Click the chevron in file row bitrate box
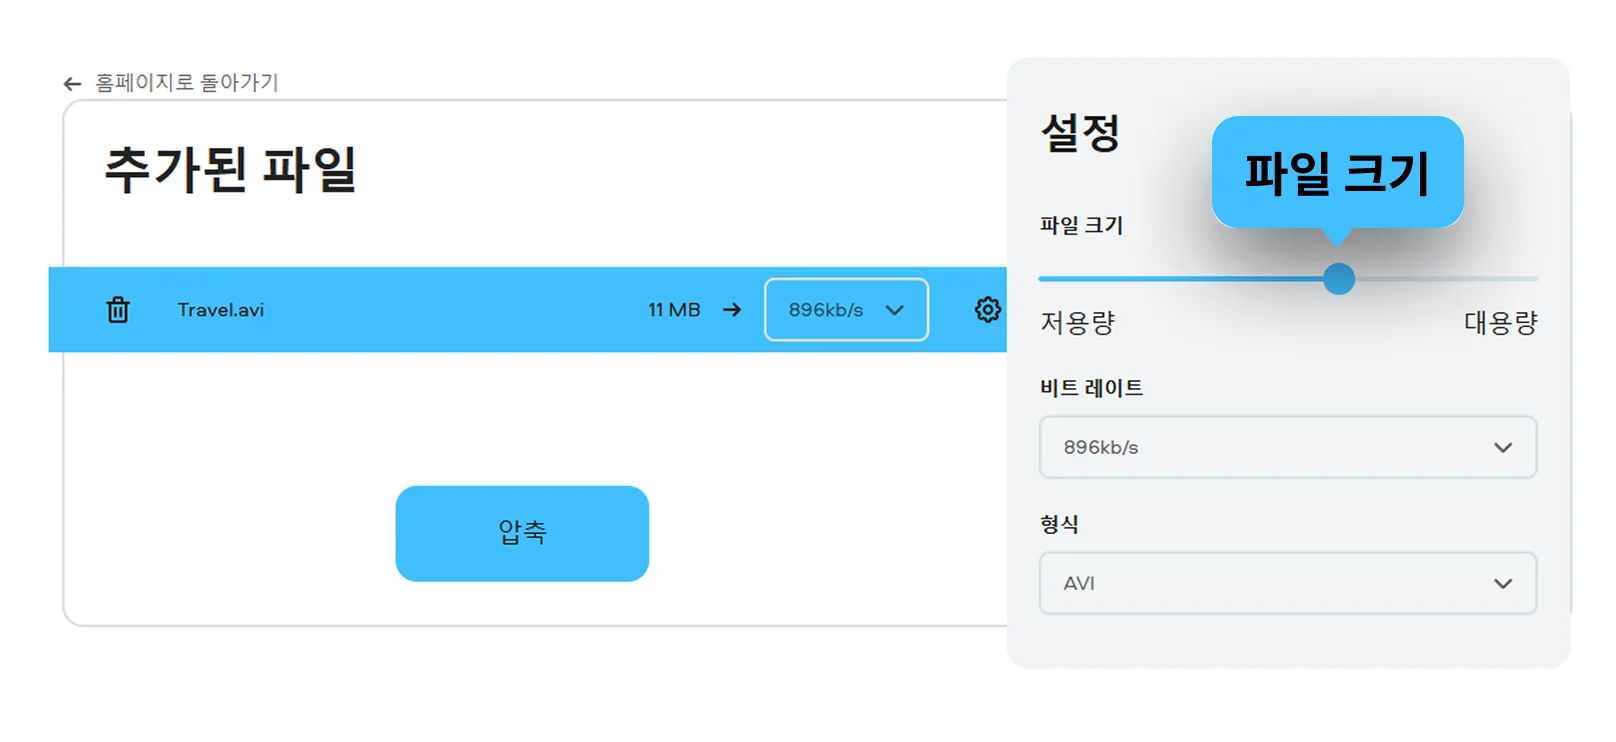 pyautogui.click(x=894, y=310)
